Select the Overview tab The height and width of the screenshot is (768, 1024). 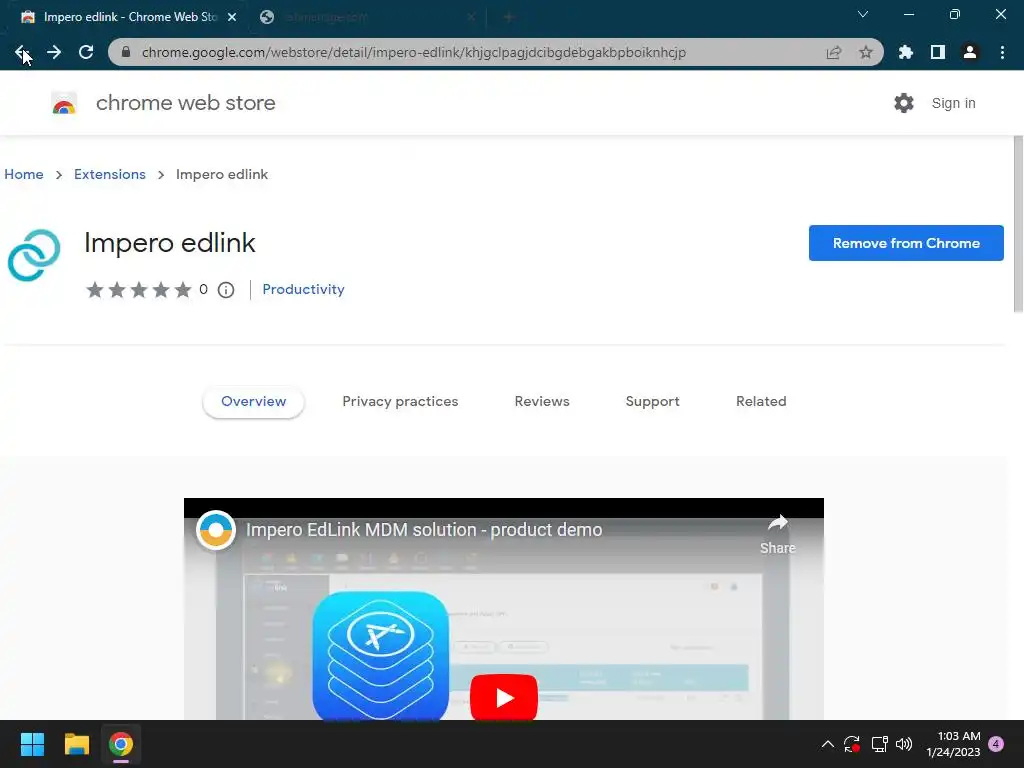click(253, 402)
